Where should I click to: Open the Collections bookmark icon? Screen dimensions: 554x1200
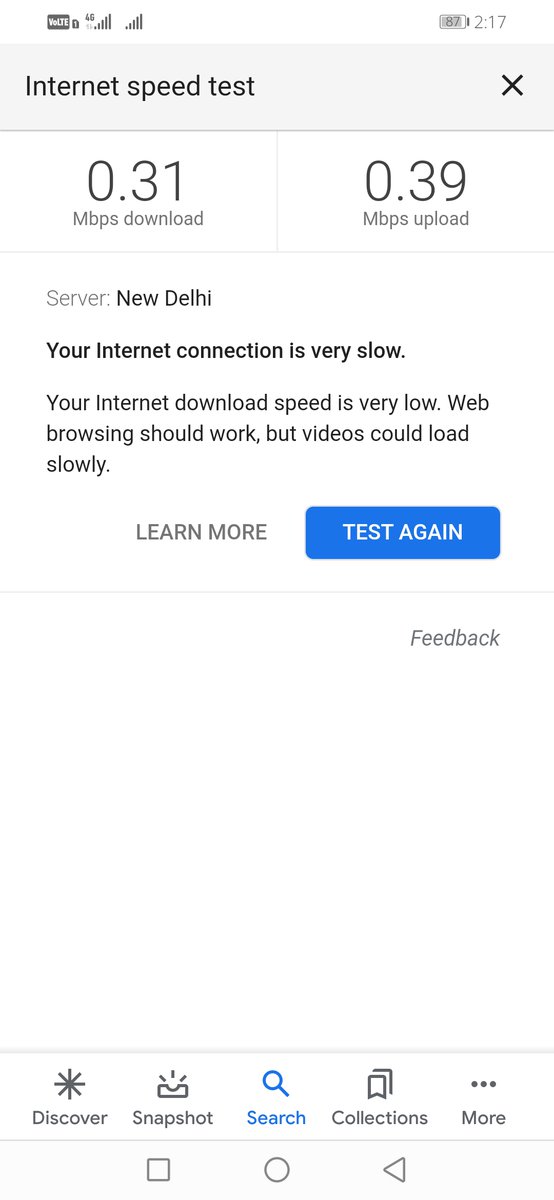(380, 1084)
